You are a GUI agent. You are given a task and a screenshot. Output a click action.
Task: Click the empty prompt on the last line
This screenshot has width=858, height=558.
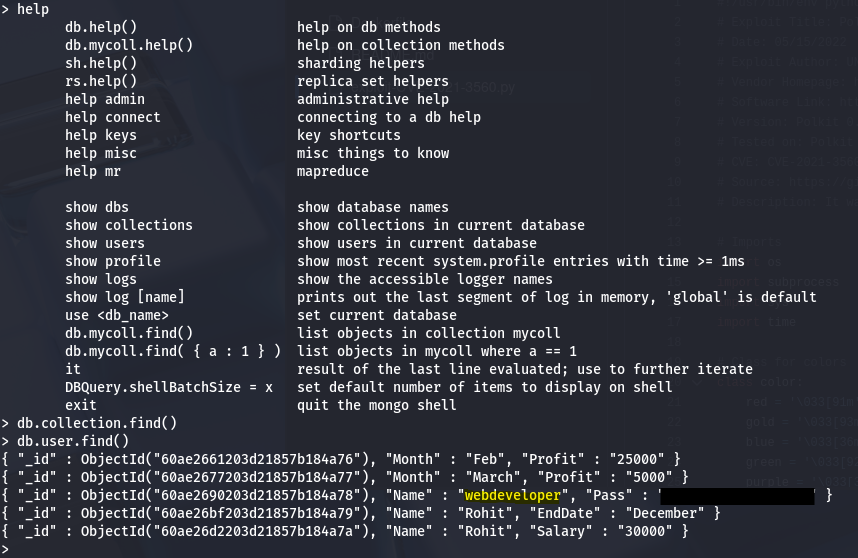click(x=20, y=549)
